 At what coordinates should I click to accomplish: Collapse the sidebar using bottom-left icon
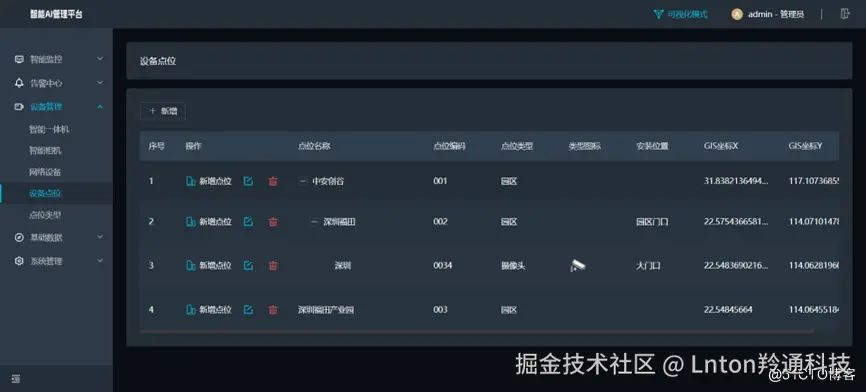point(16,379)
